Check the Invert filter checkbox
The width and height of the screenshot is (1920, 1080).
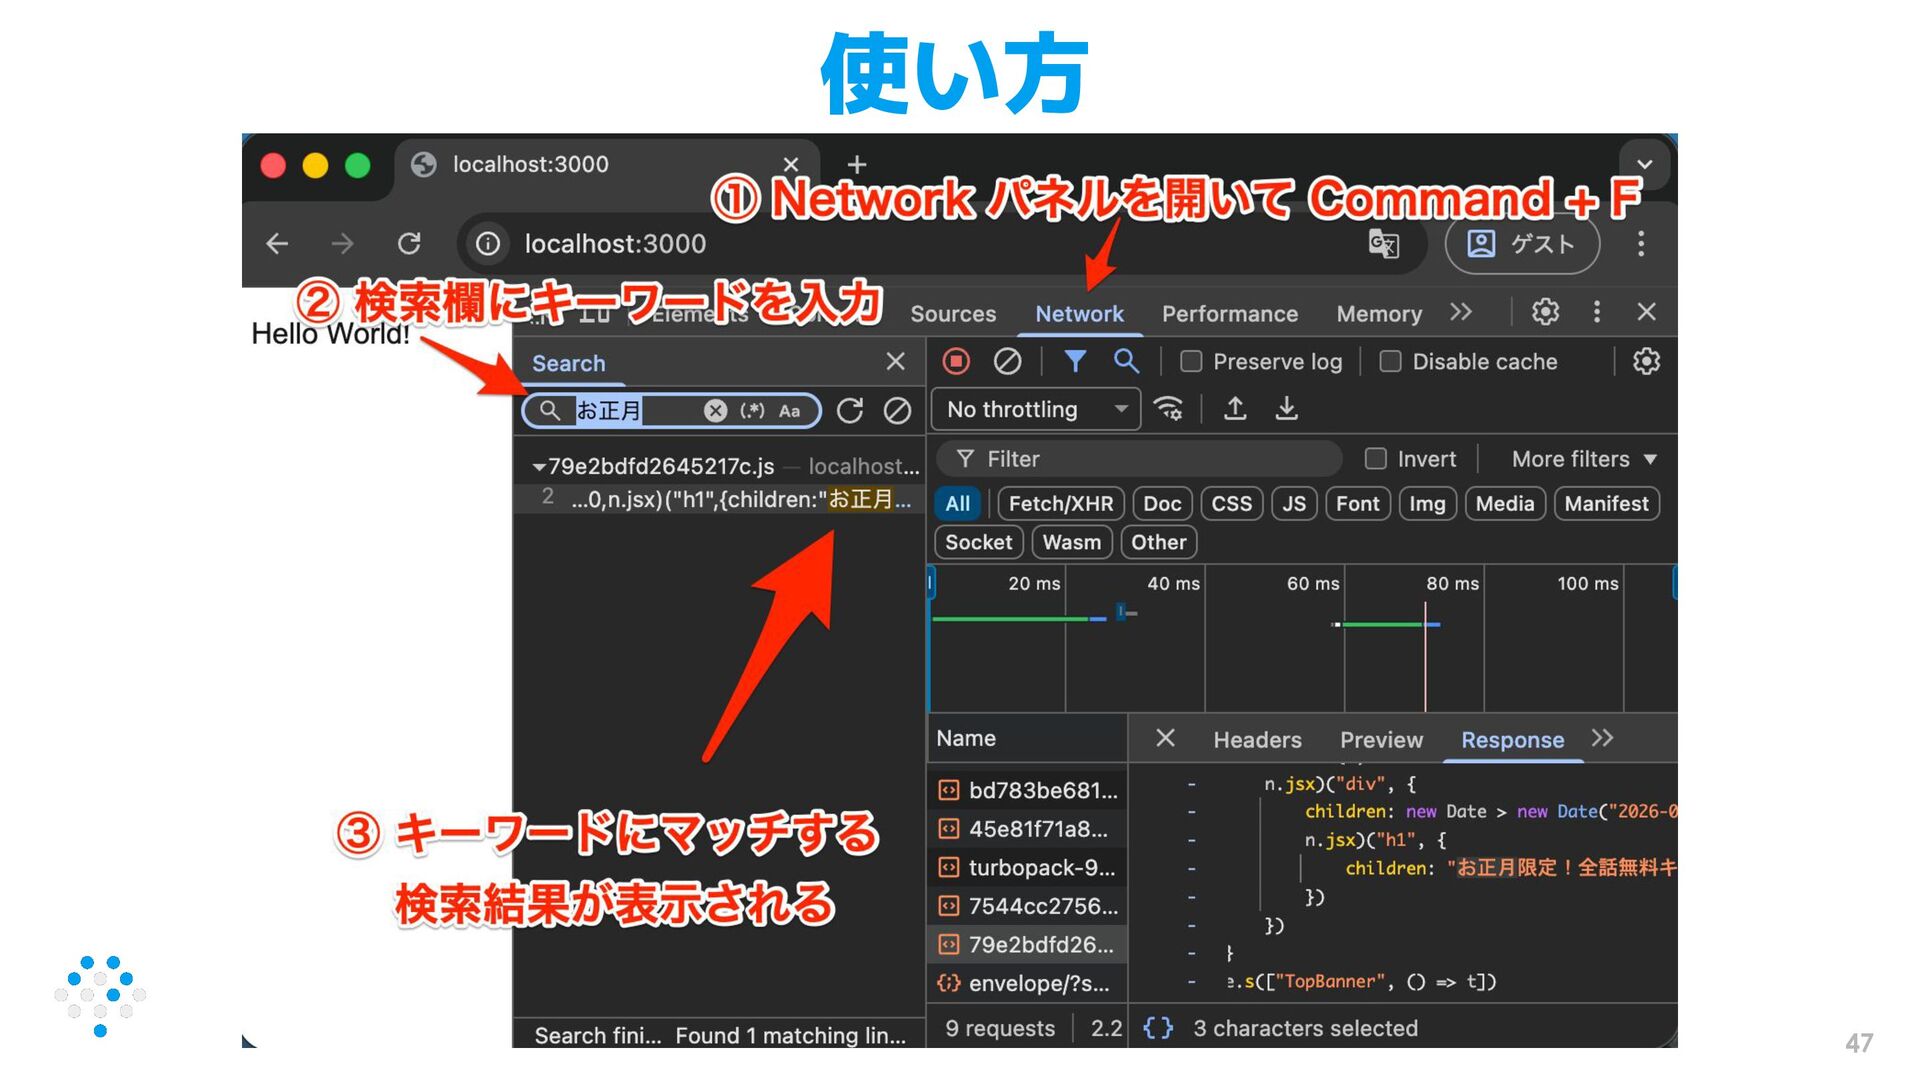coord(1376,459)
